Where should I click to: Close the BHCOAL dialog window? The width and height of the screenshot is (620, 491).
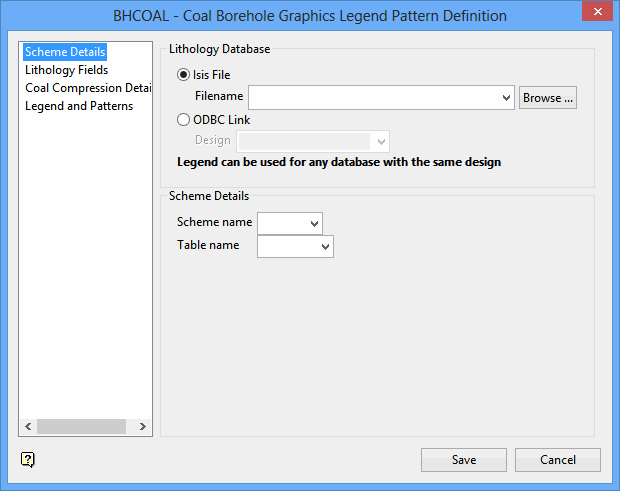click(597, 11)
